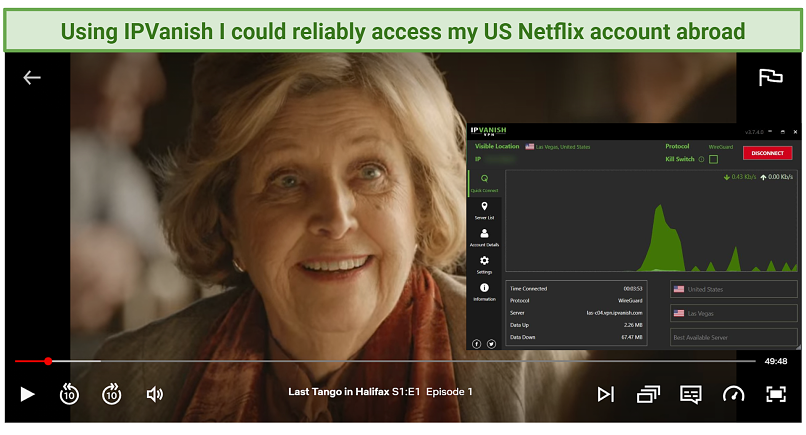Click the Data Up value 2.26 MB

point(633,325)
